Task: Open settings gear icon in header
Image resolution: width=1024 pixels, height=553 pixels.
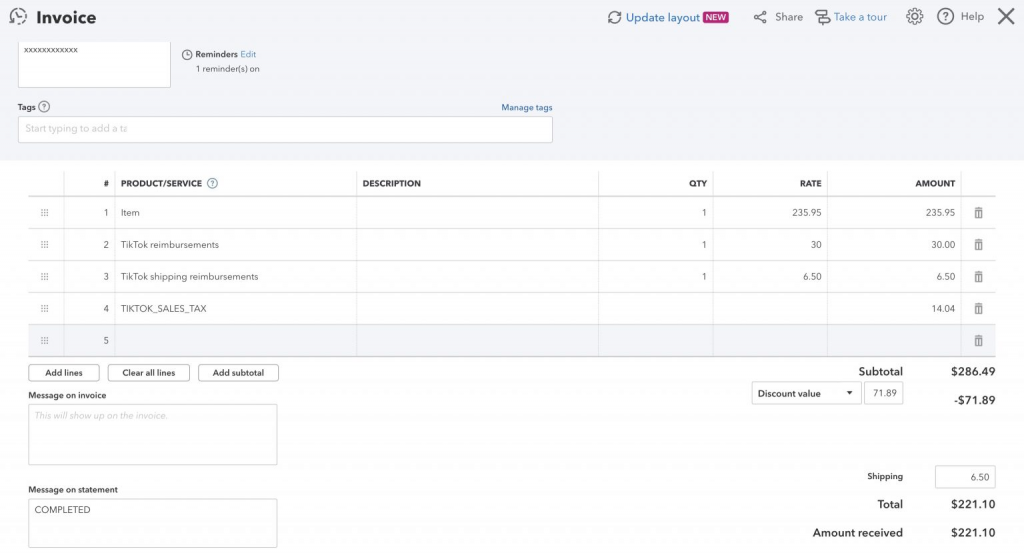Action: point(914,17)
